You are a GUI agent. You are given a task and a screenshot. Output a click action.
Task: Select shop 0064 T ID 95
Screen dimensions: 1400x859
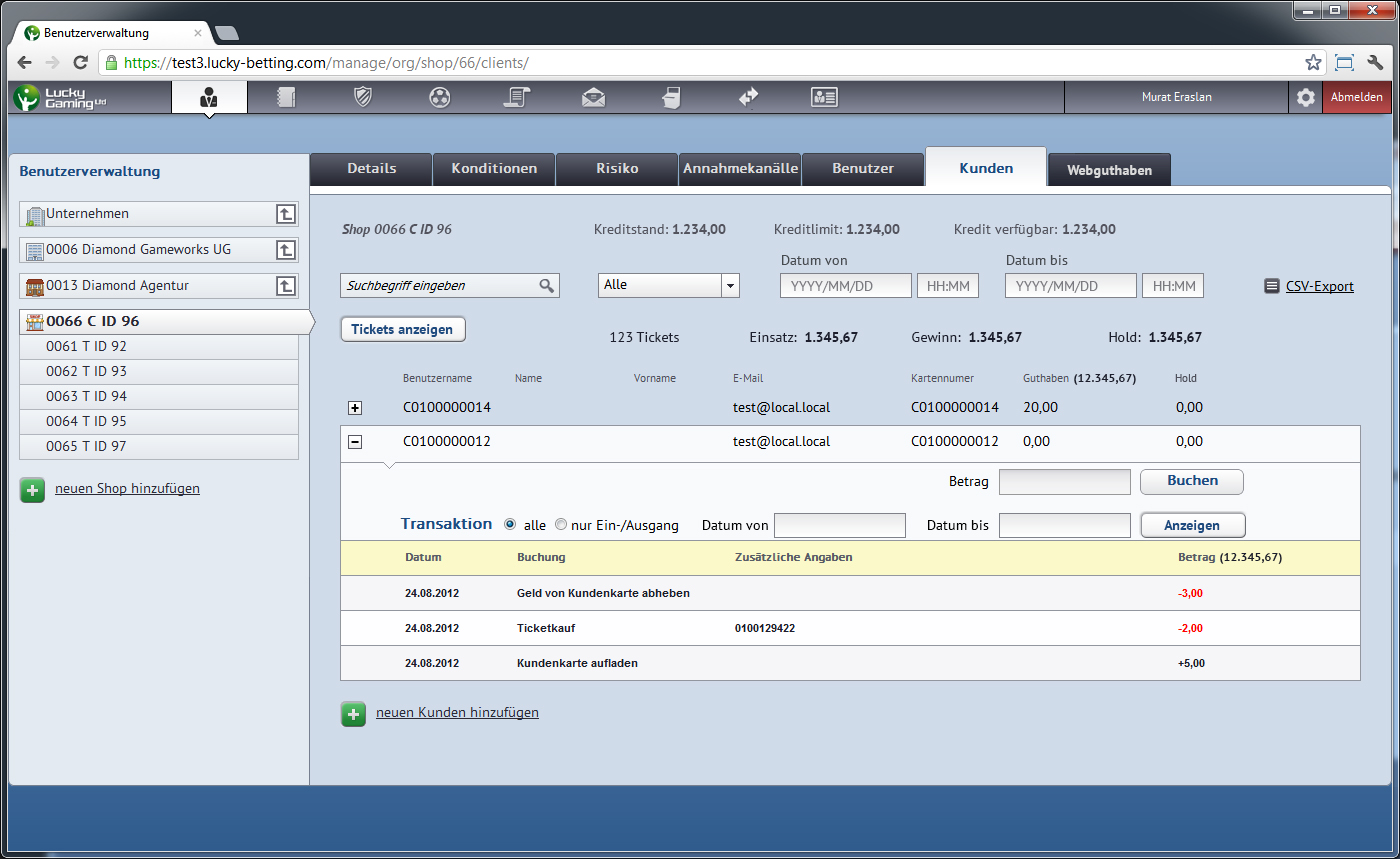point(159,422)
